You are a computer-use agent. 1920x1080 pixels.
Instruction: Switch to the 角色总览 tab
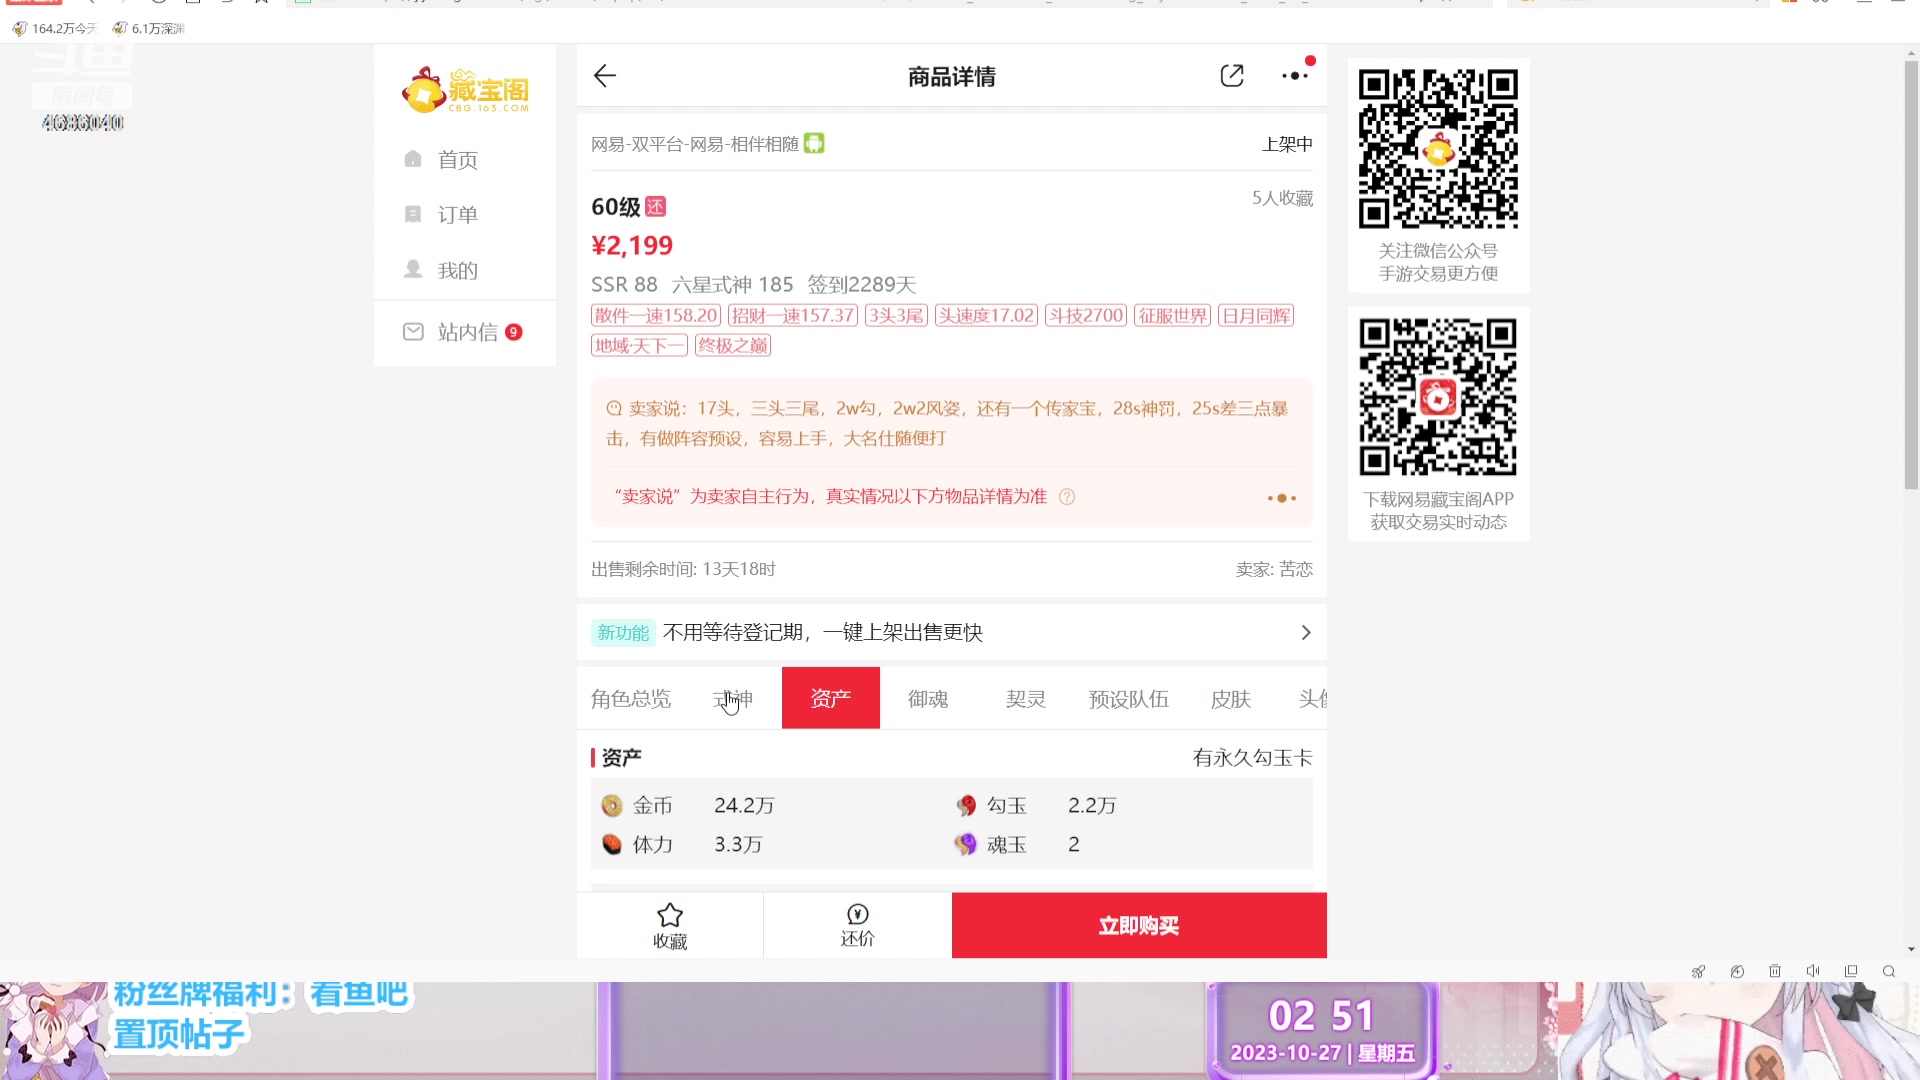(x=631, y=699)
